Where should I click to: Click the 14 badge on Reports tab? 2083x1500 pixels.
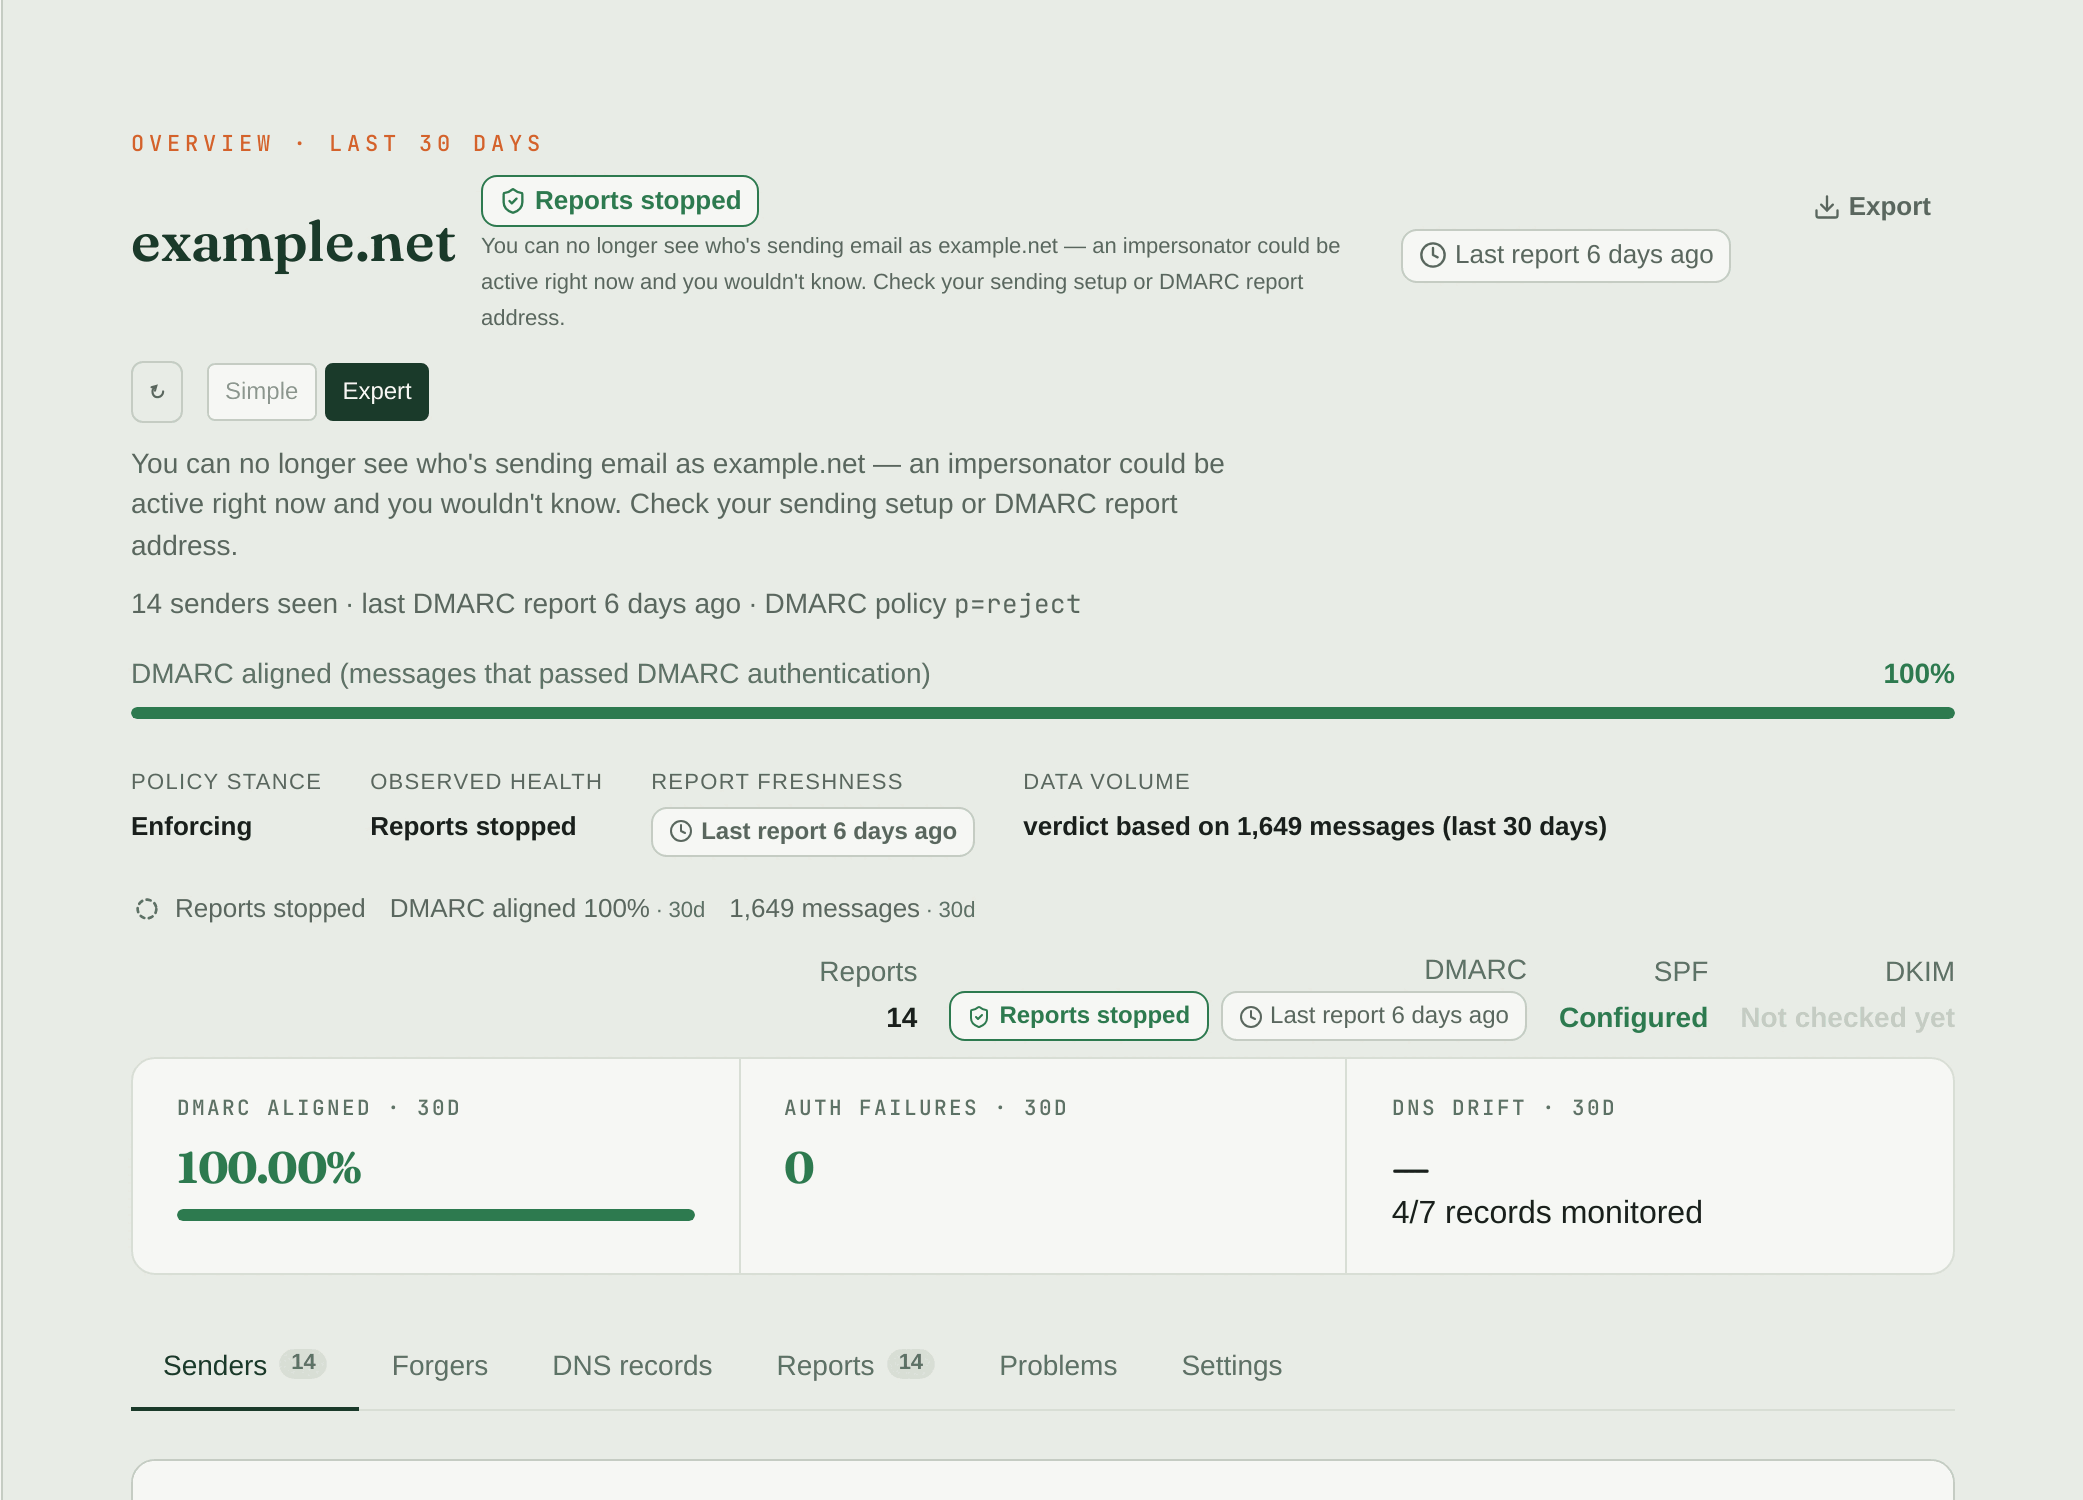pyautogui.click(x=910, y=1363)
